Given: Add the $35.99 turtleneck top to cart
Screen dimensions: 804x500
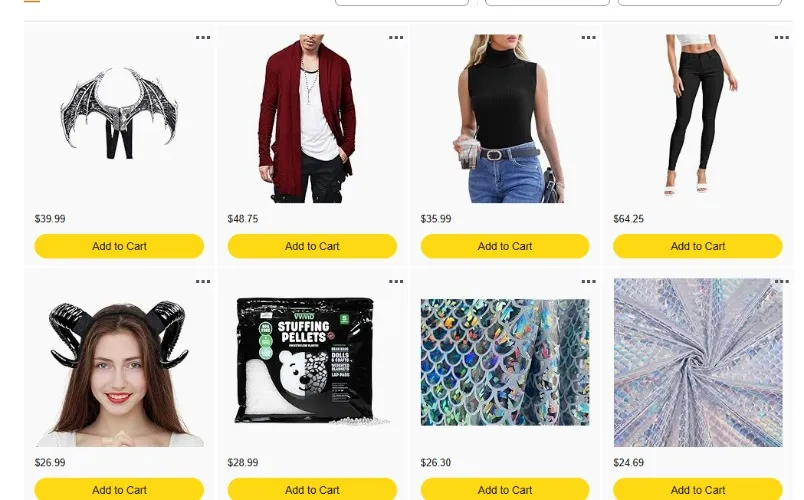Looking at the screenshot, I should coord(505,246).
